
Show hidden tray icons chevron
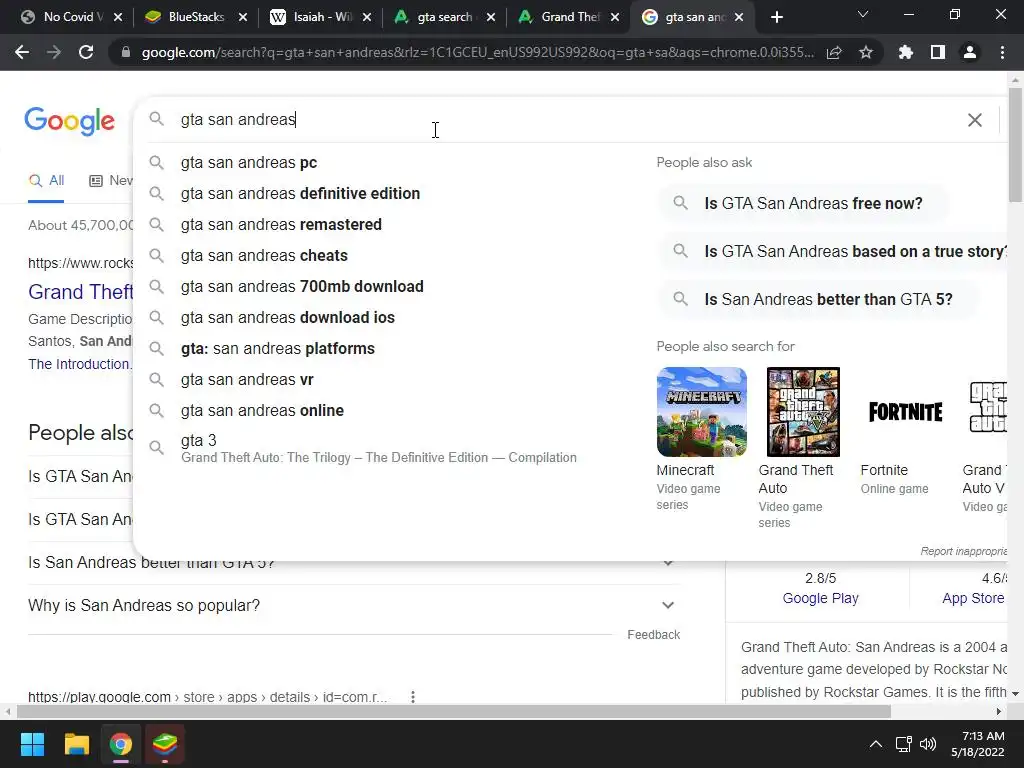click(876, 744)
